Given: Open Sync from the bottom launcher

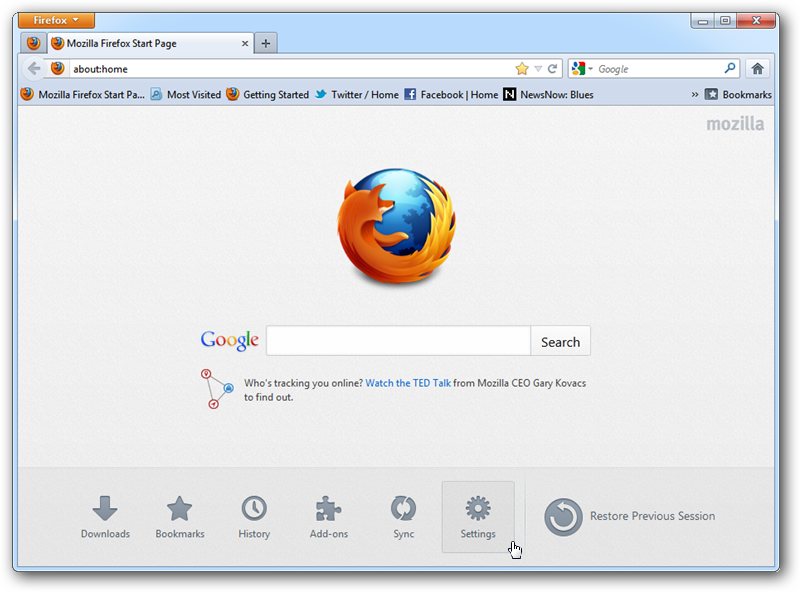Looking at the screenshot, I should click(404, 517).
